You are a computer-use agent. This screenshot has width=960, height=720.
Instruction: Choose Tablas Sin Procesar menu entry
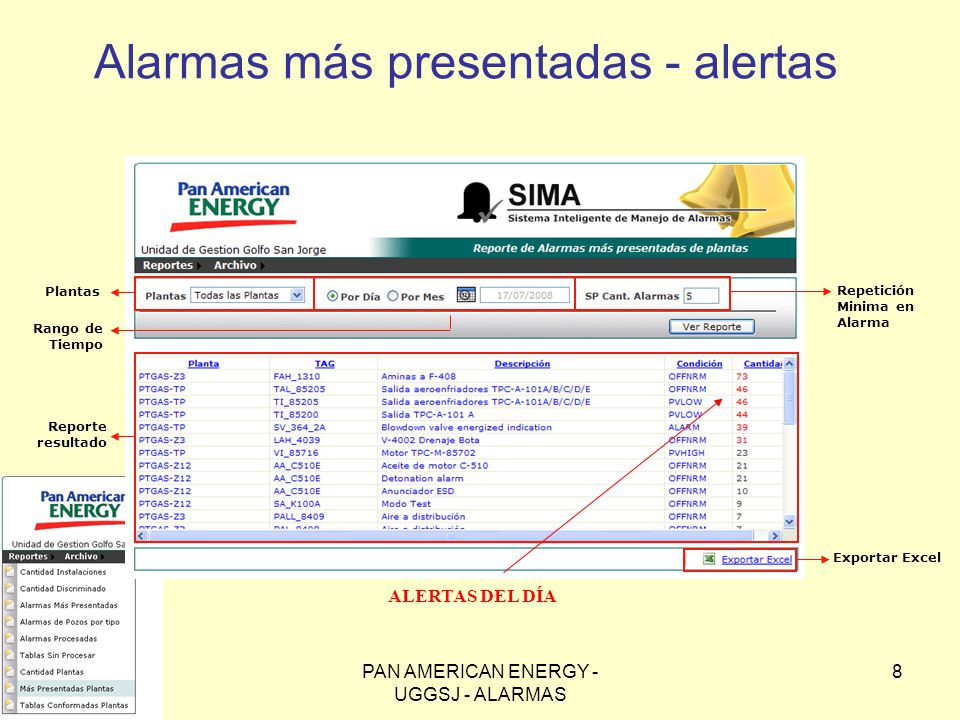coord(58,655)
